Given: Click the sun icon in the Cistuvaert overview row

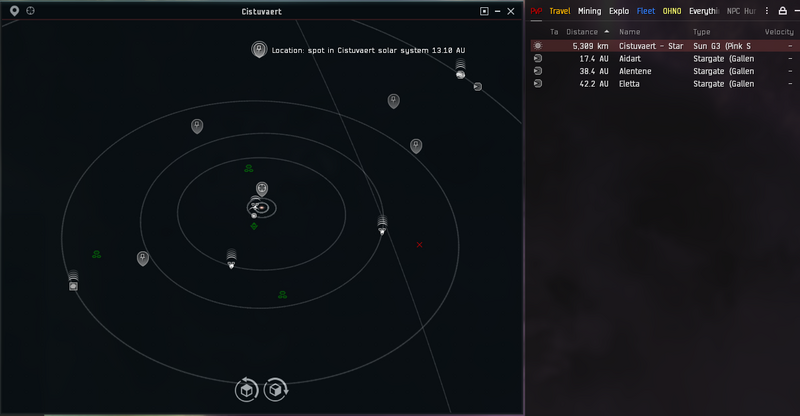Looking at the screenshot, I should coord(538,46).
